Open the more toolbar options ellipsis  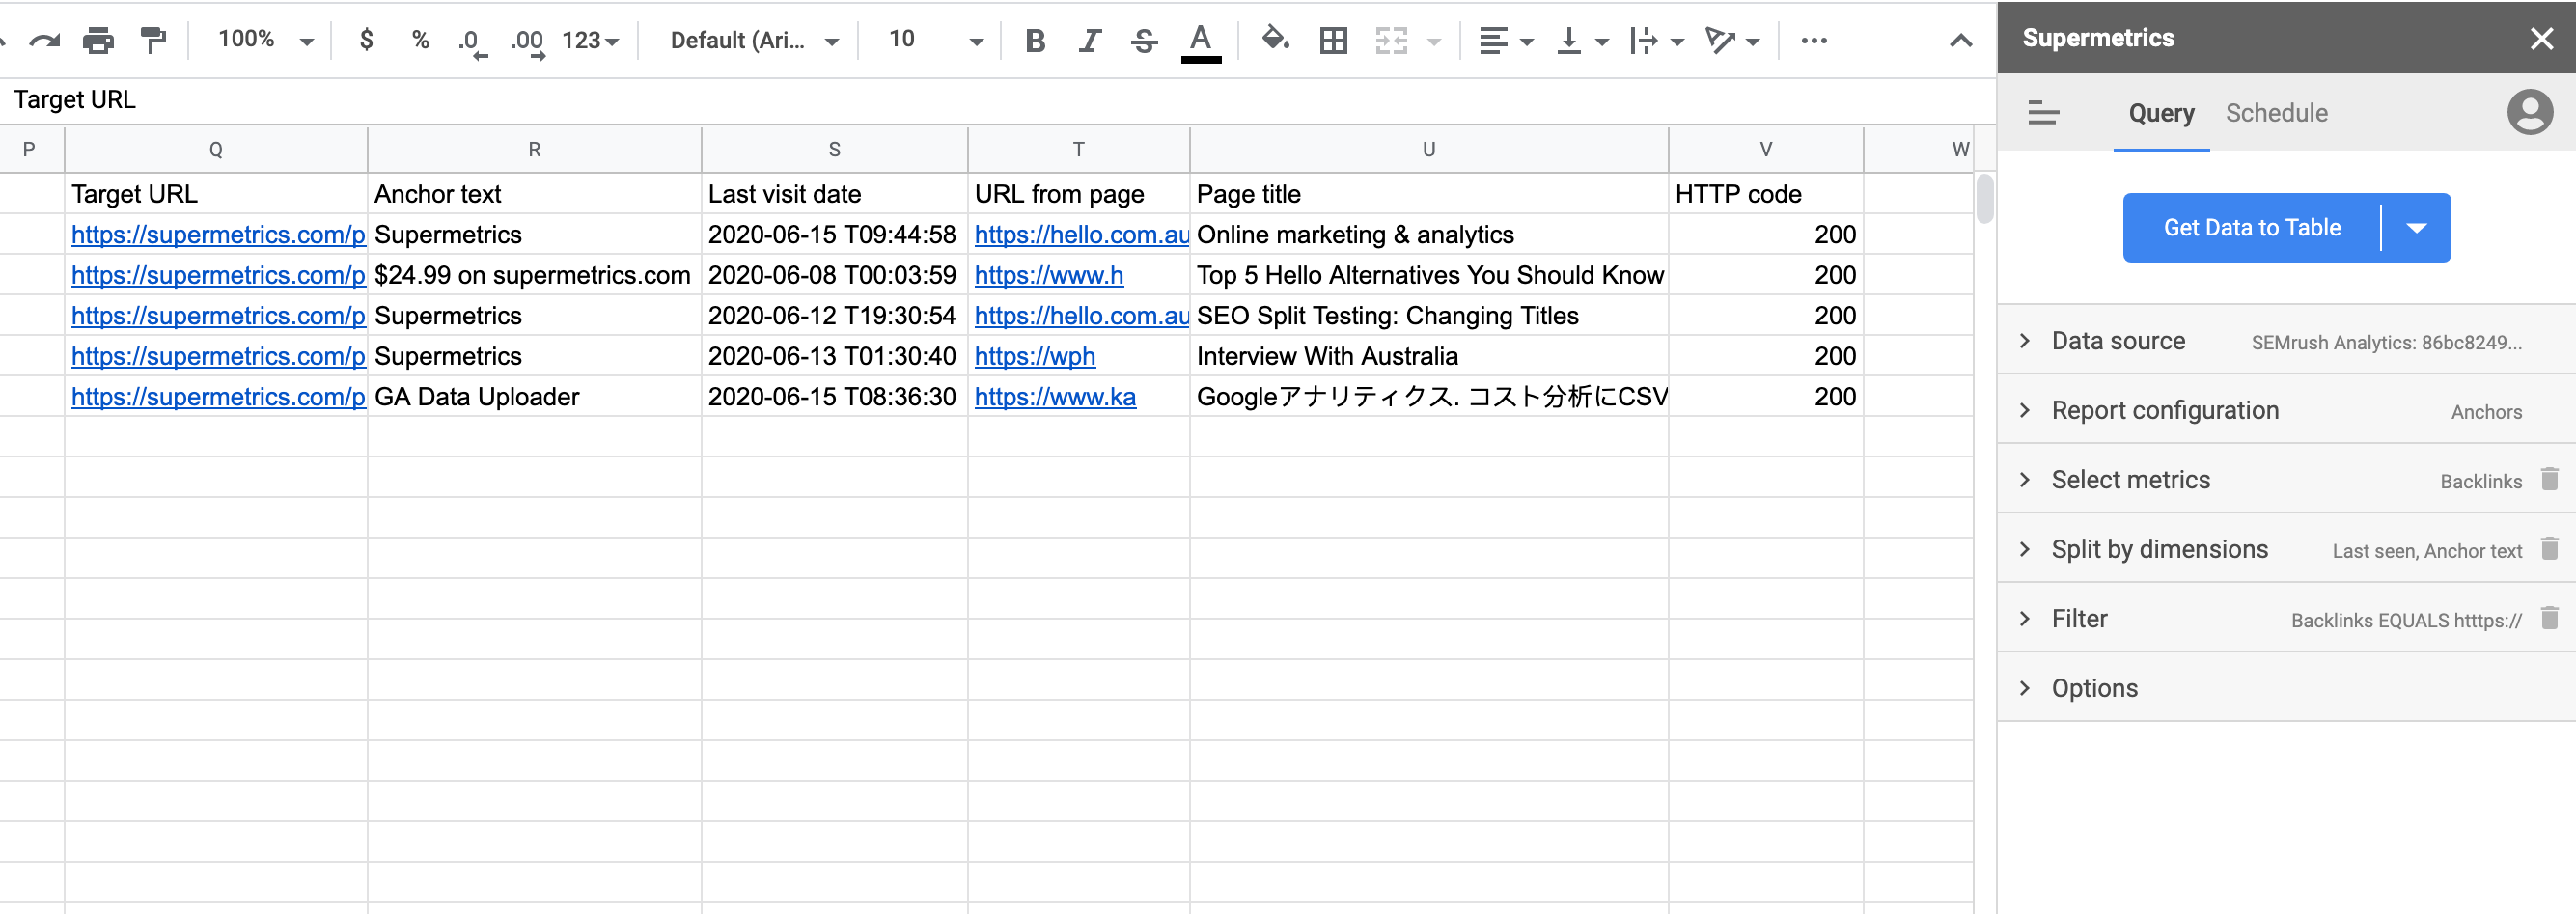[x=1814, y=41]
